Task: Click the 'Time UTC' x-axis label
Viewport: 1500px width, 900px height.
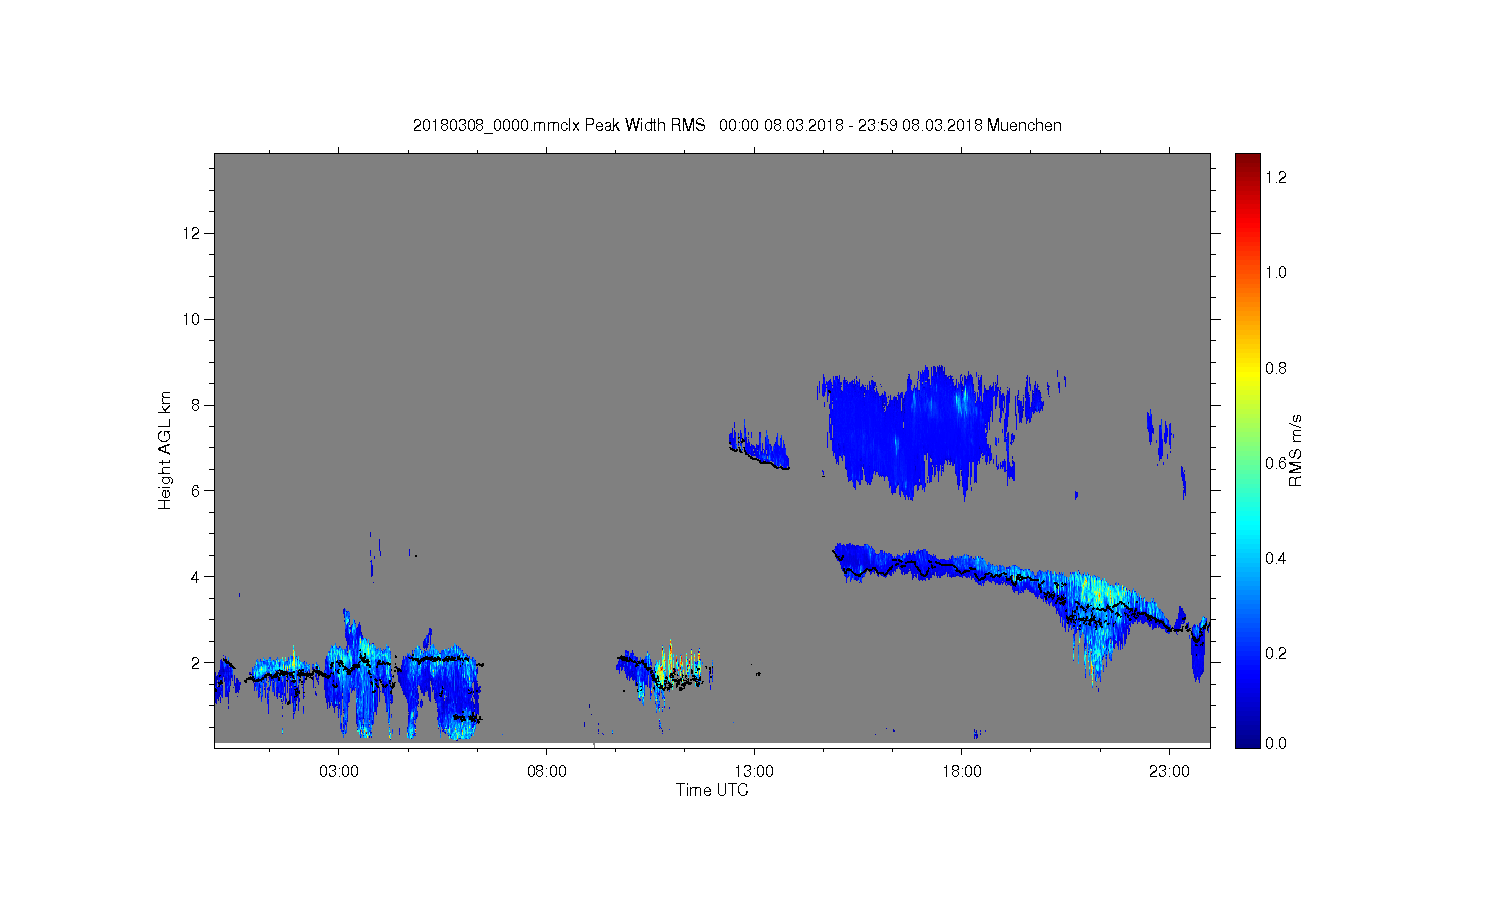Action: point(712,790)
